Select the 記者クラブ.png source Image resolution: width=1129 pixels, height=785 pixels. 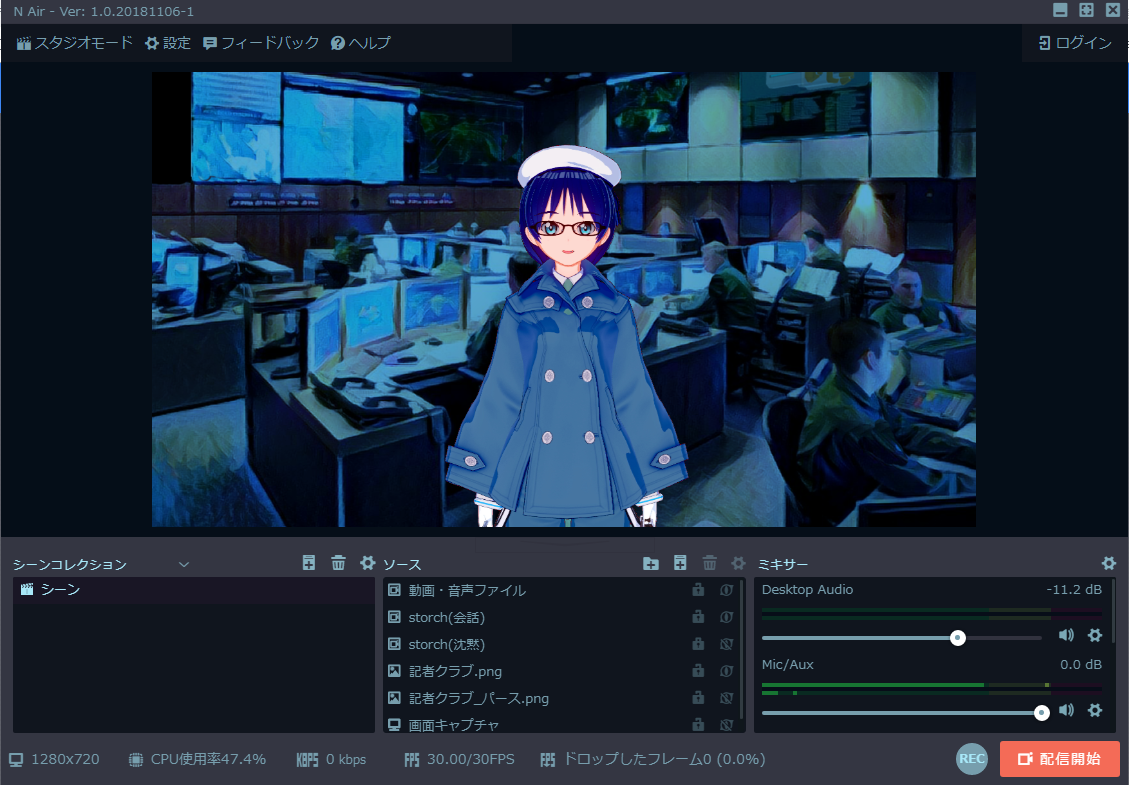(x=455, y=671)
